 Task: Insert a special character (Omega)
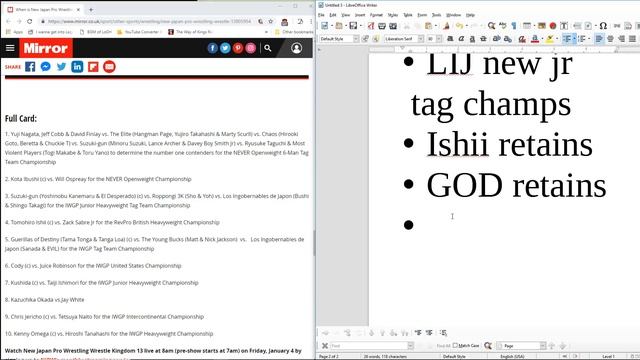tap(603, 26)
